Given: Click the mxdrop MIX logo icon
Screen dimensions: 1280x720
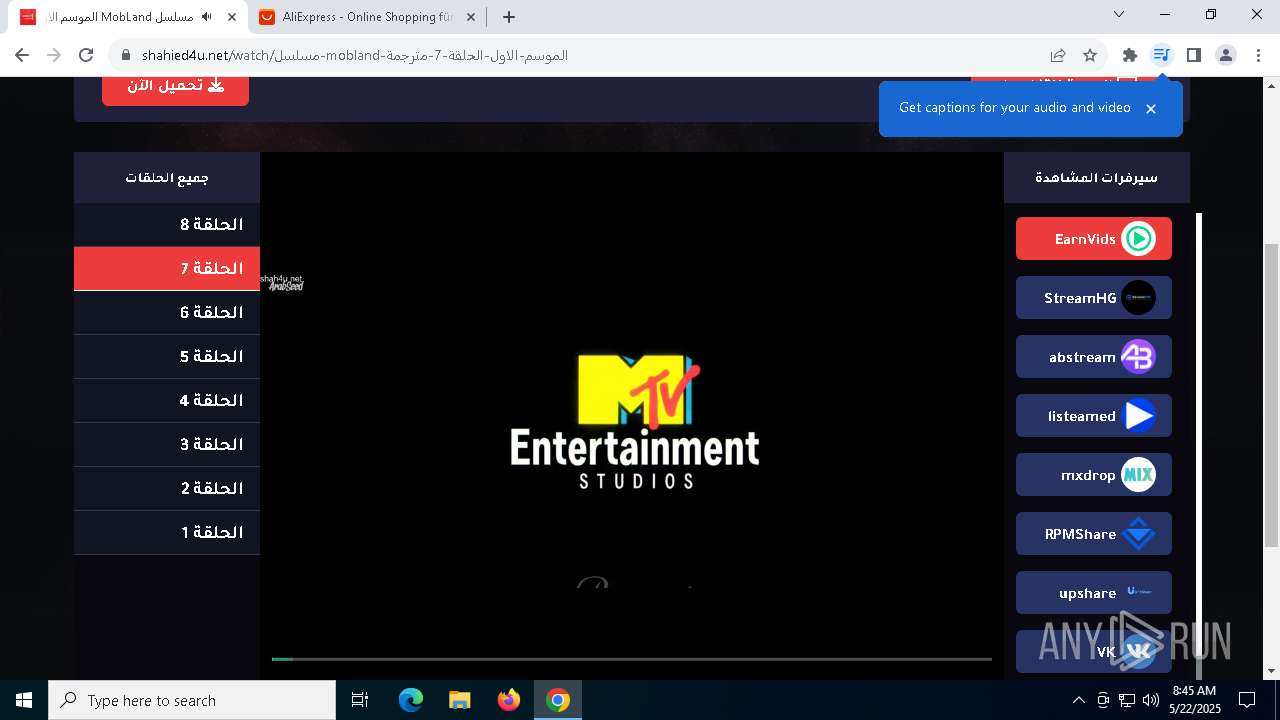Looking at the screenshot, I should 1138,475.
